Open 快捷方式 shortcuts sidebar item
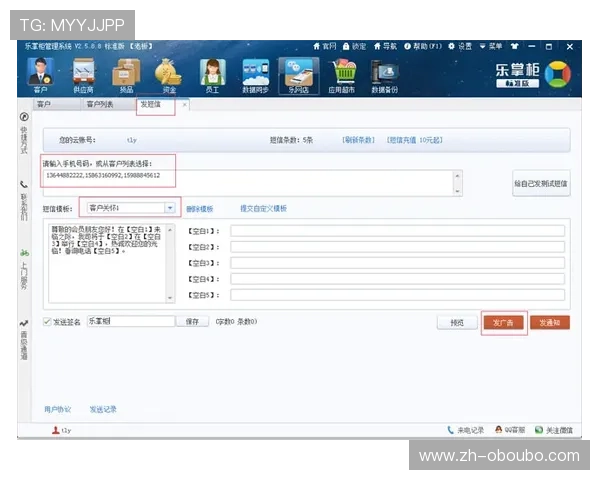This screenshot has height=480, width=600. (24, 134)
